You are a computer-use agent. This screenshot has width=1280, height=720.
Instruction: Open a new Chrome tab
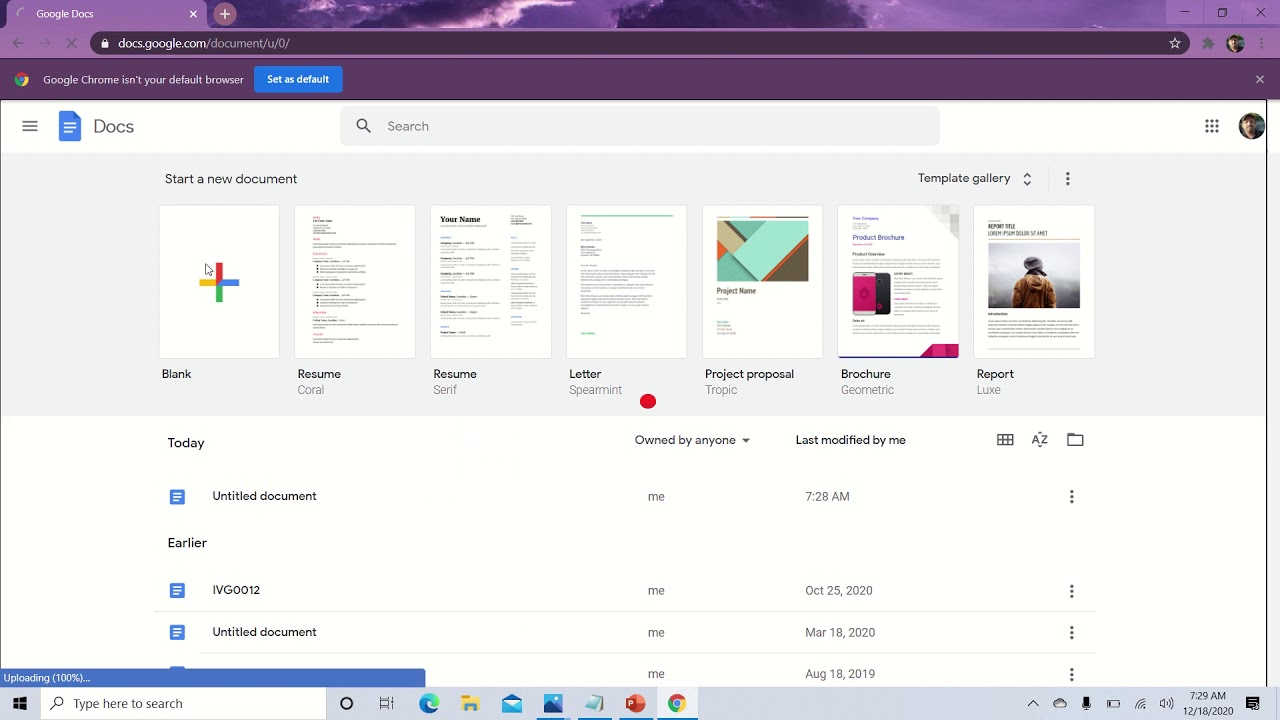pos(225,14)
